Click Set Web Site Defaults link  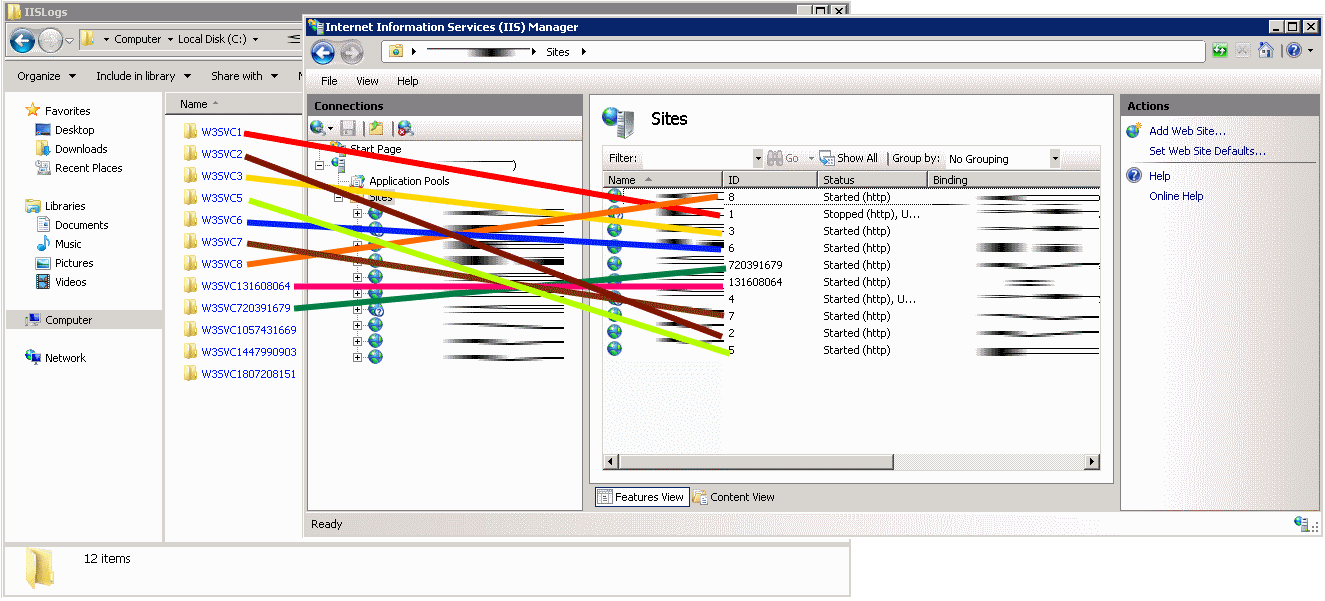[x=1207, y=151]
